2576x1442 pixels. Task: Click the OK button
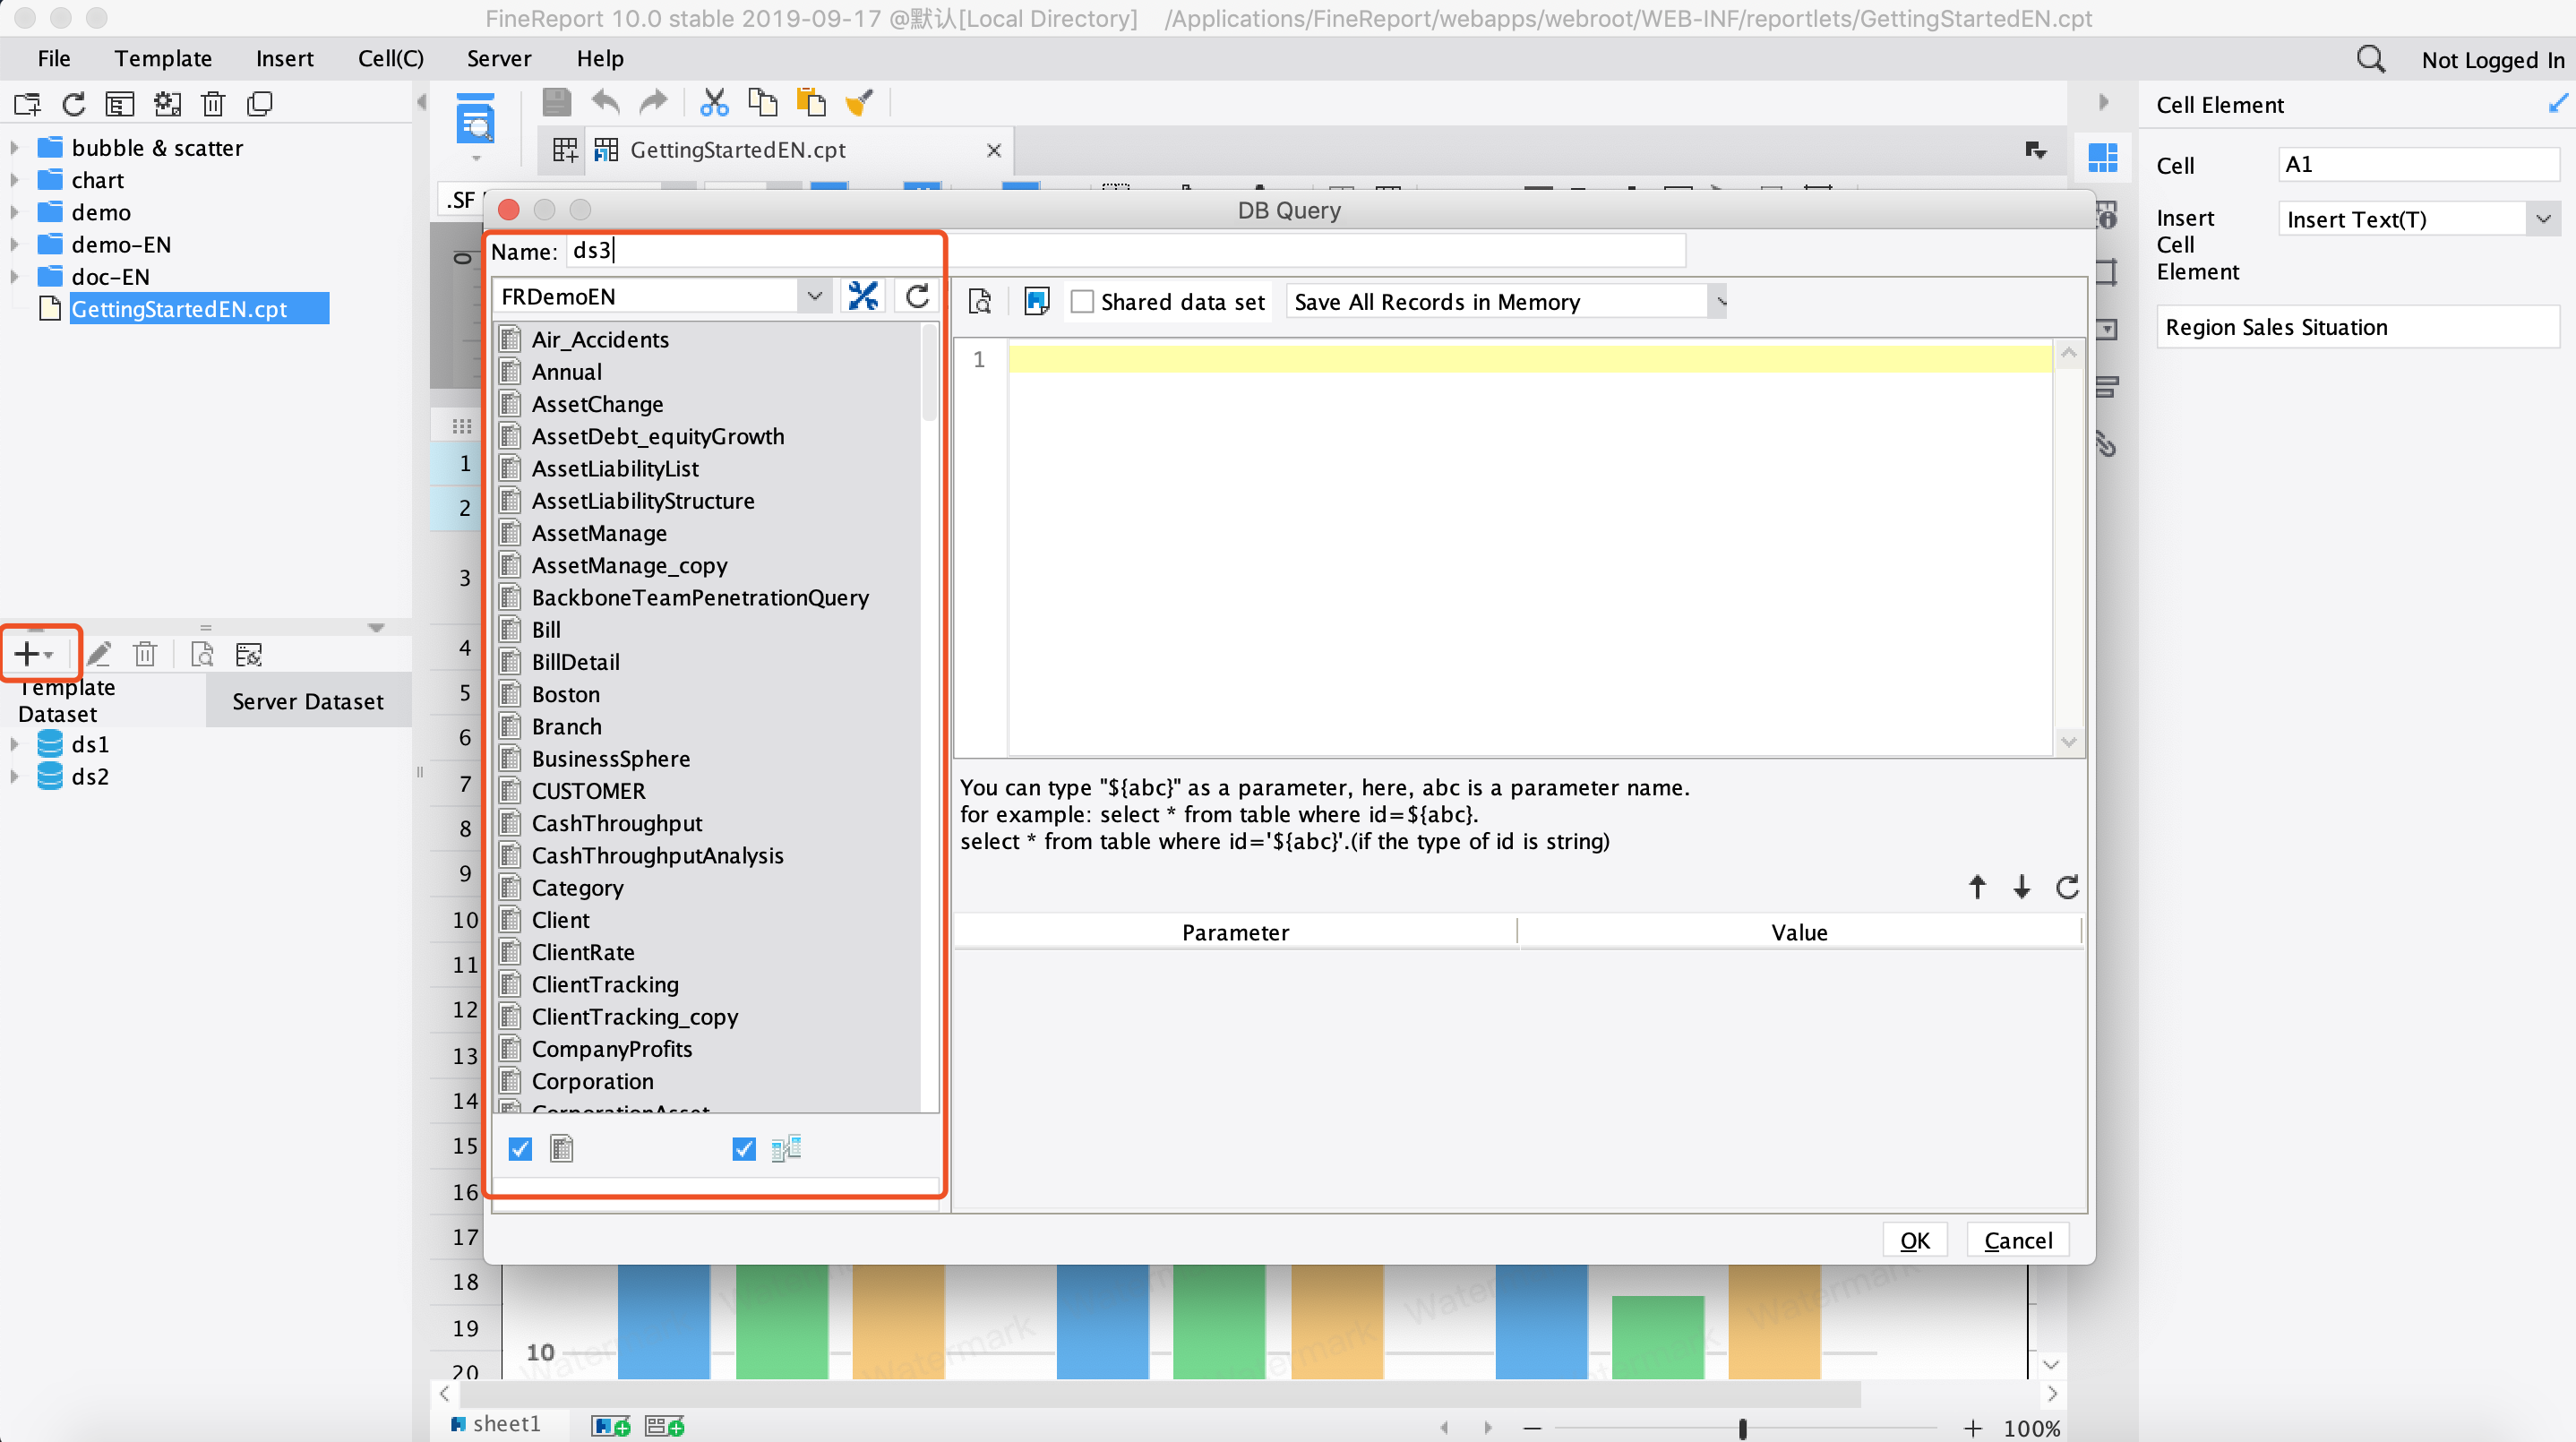click(1914, 1240)
